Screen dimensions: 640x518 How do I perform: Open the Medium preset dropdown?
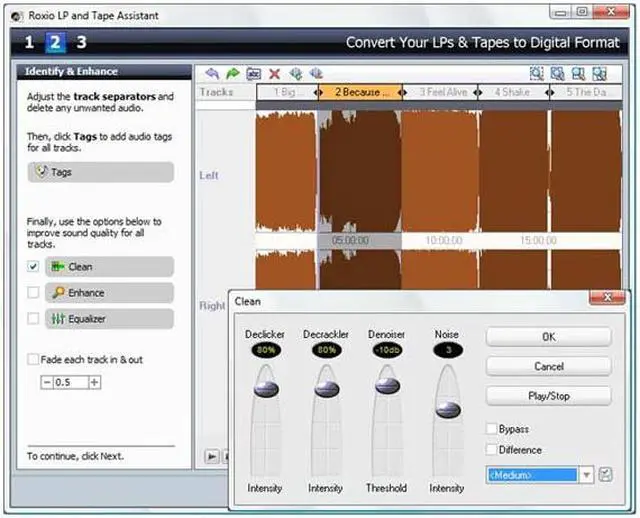point(587,475)
